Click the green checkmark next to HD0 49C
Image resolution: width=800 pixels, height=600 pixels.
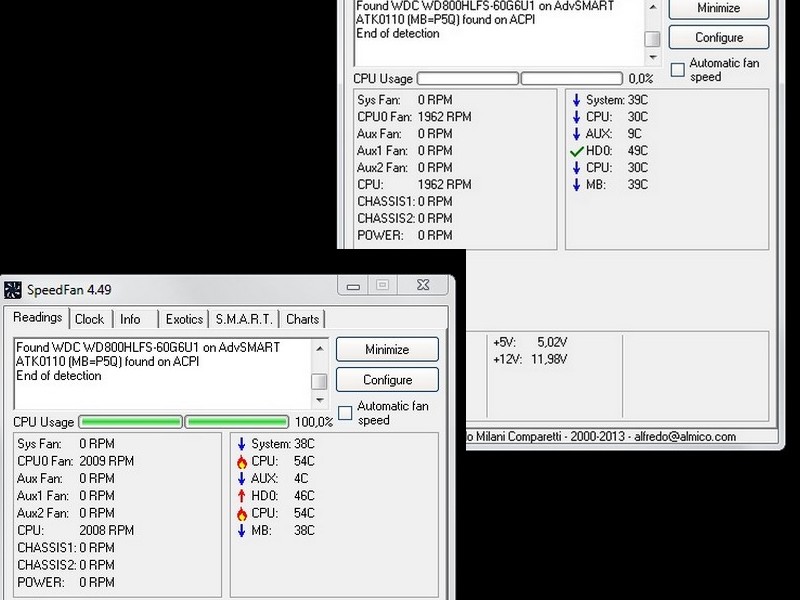click(576, 151)
